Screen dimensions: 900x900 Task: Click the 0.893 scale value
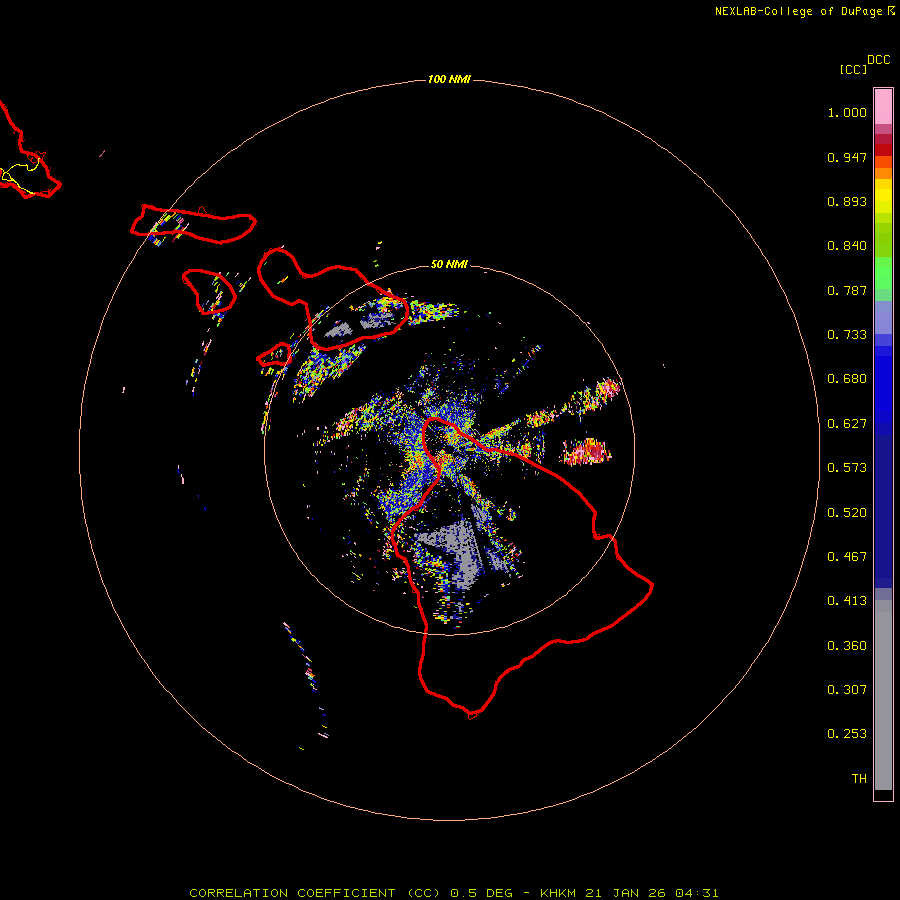pyautogui.click(x=847, y=201)
